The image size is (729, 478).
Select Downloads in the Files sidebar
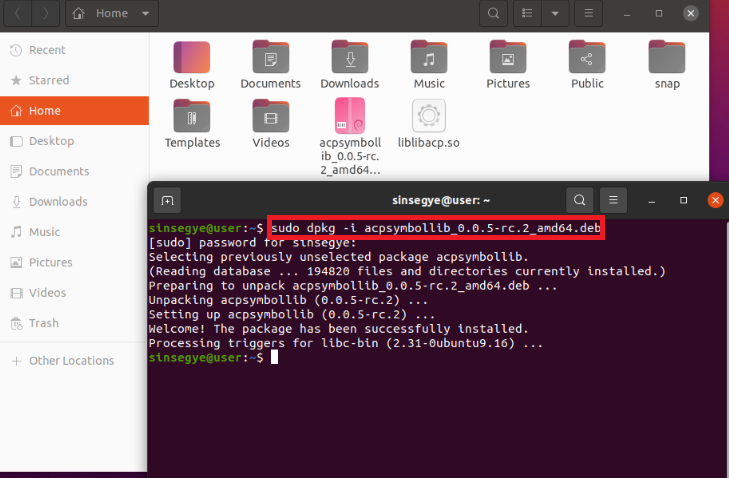tap(74, 201)
